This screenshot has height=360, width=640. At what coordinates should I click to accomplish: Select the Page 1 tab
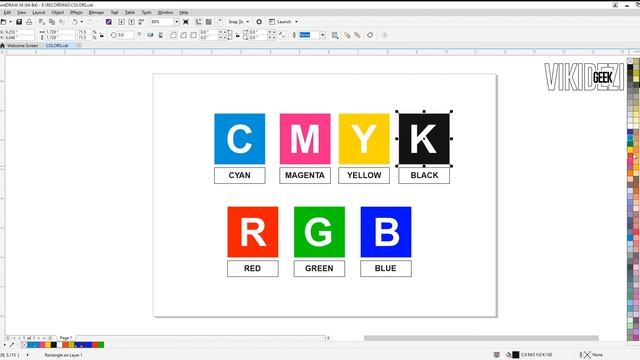tap(66, 338)
